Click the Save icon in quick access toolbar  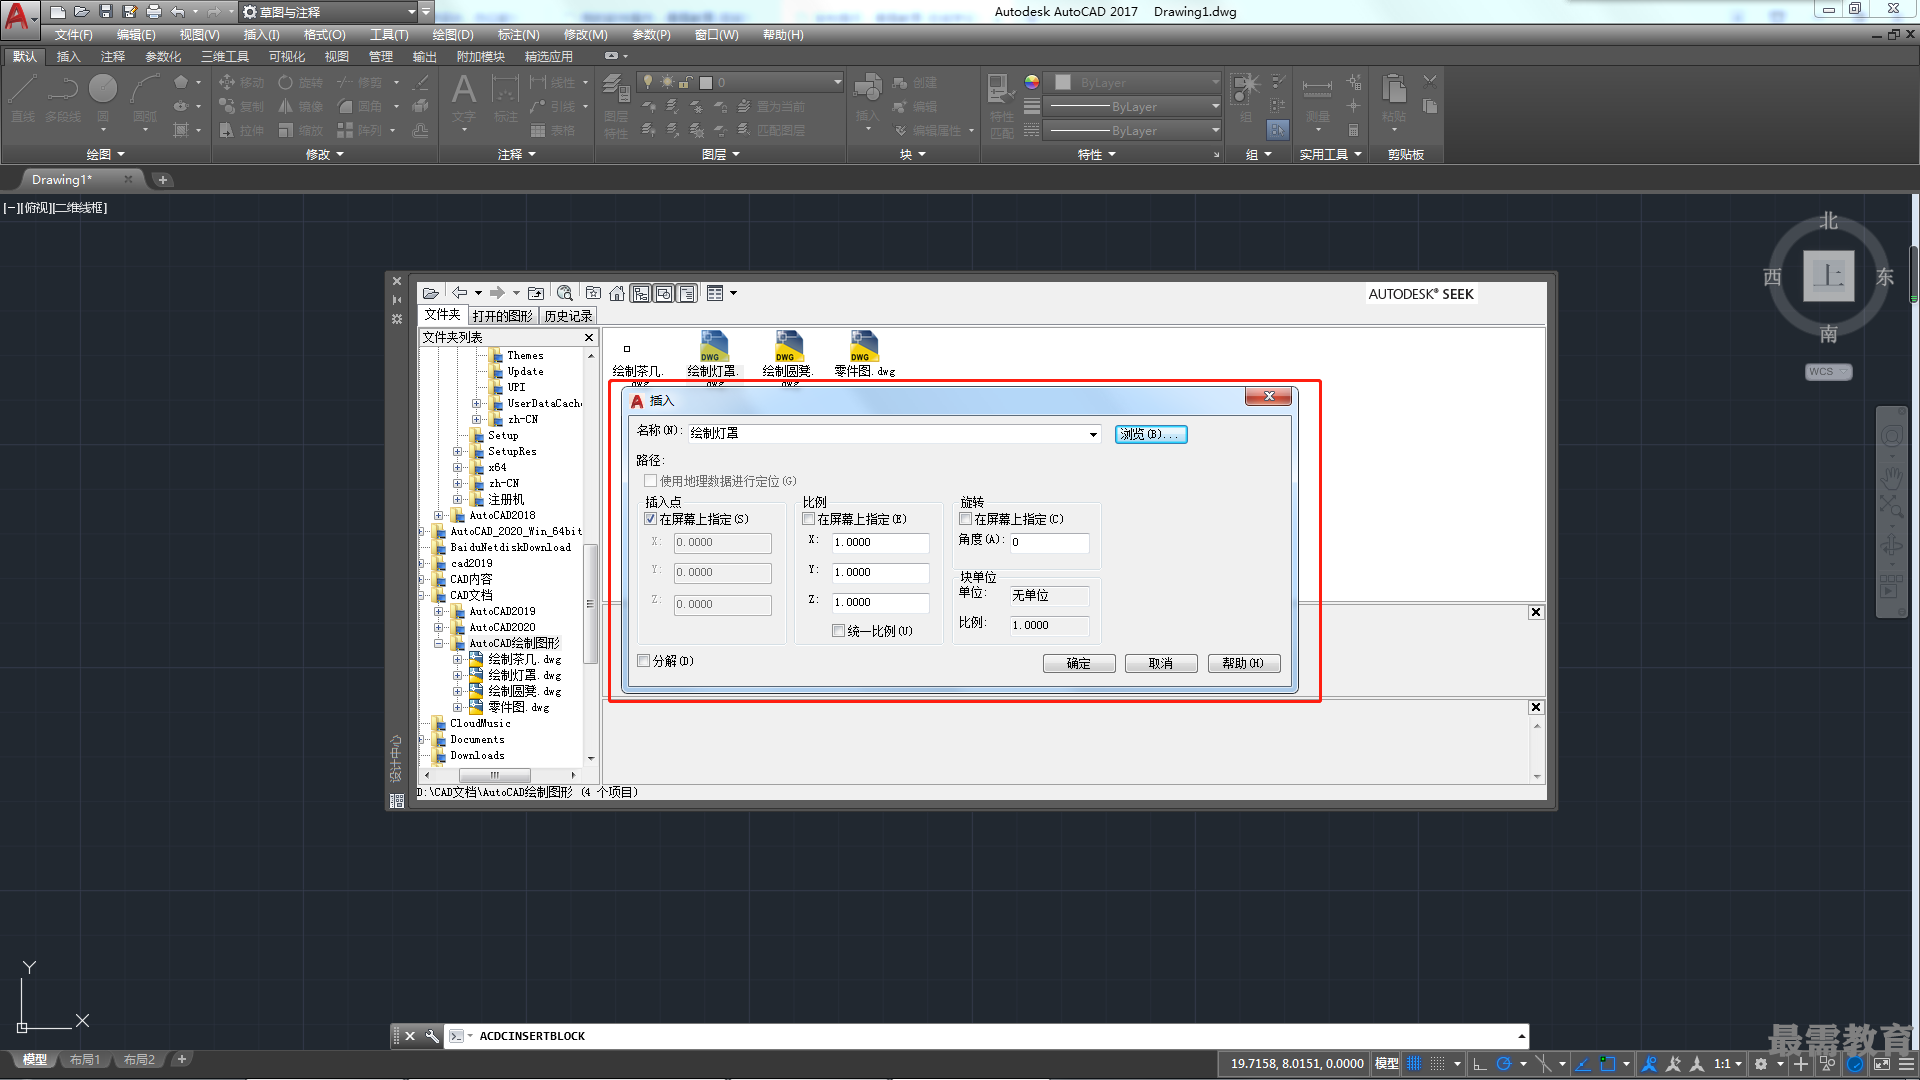[x=105, y=11]
